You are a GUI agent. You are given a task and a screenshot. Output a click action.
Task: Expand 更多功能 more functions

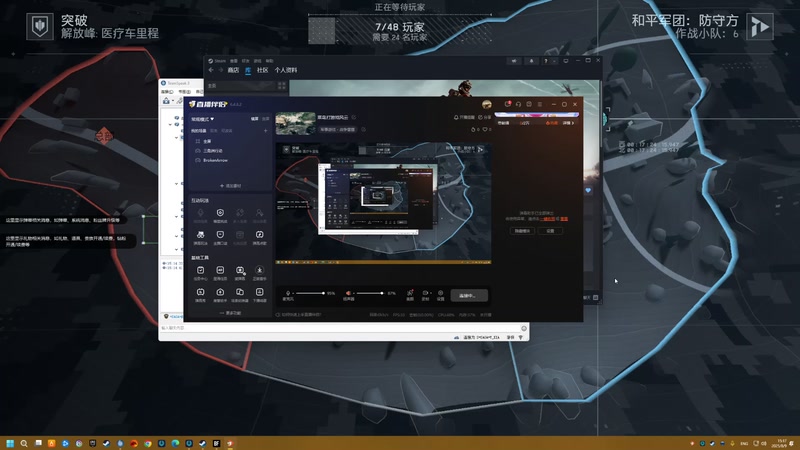click(231, 313)
